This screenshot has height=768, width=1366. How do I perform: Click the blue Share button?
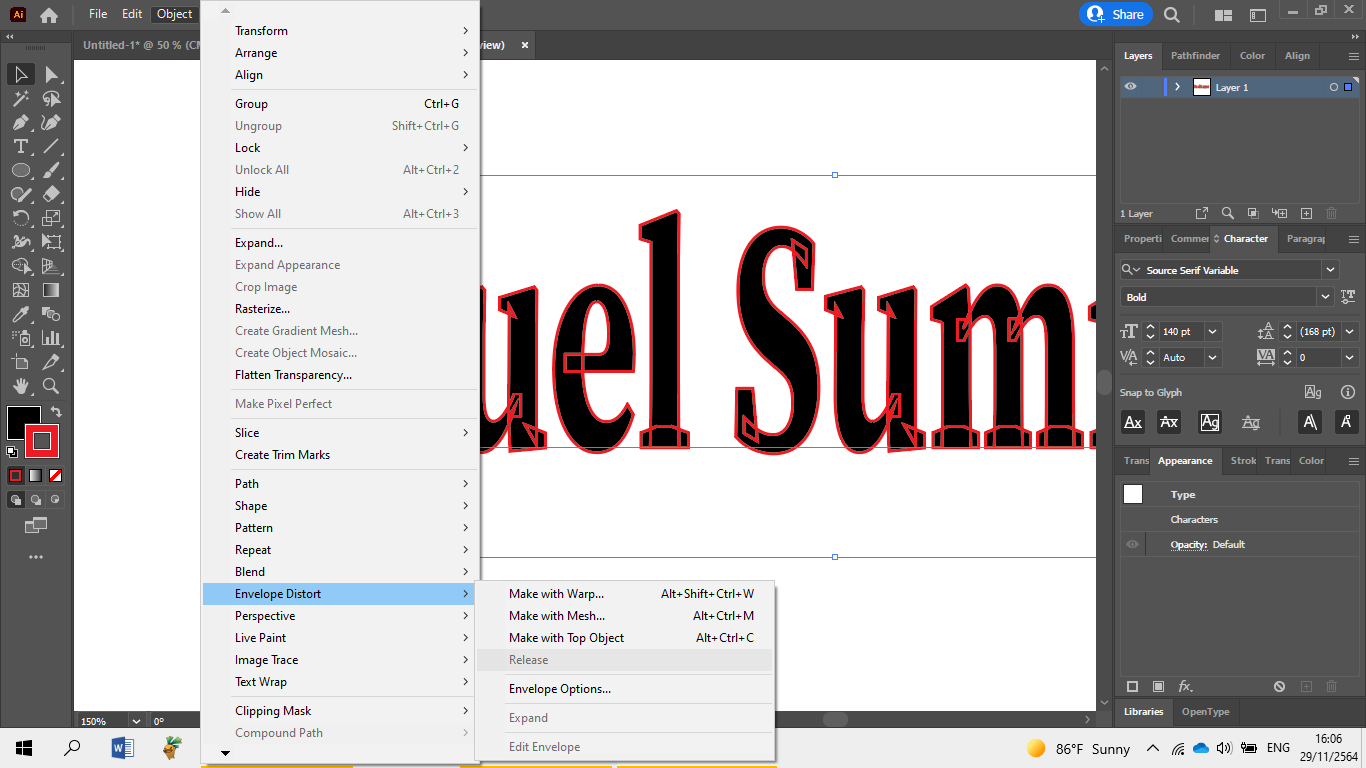(x=1116, y=14)
